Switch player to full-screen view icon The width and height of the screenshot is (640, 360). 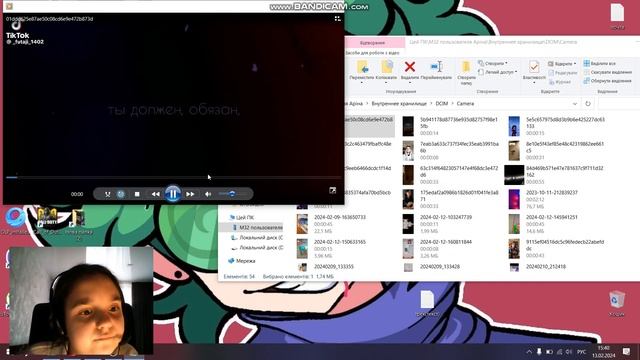tap(333, 191)
